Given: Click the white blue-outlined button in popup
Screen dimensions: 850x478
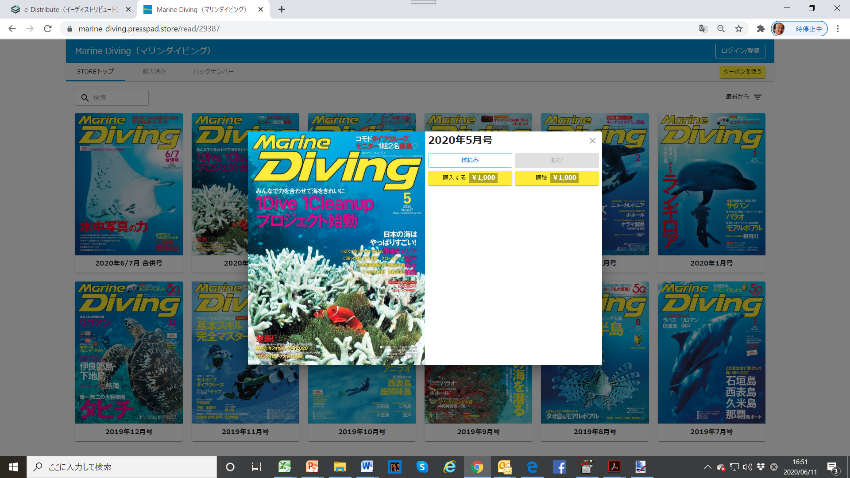Looking at the screenshot, I should [x=469, y=160].
